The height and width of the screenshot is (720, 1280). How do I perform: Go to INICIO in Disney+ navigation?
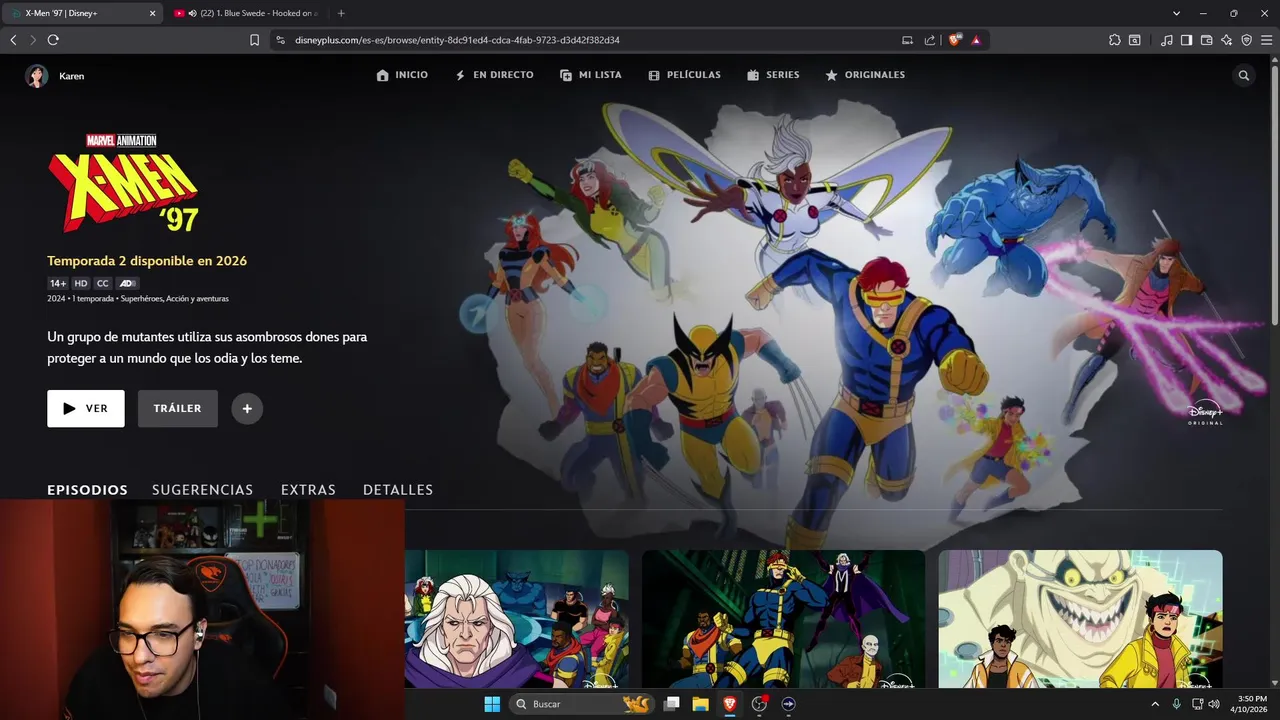(402, 75)
